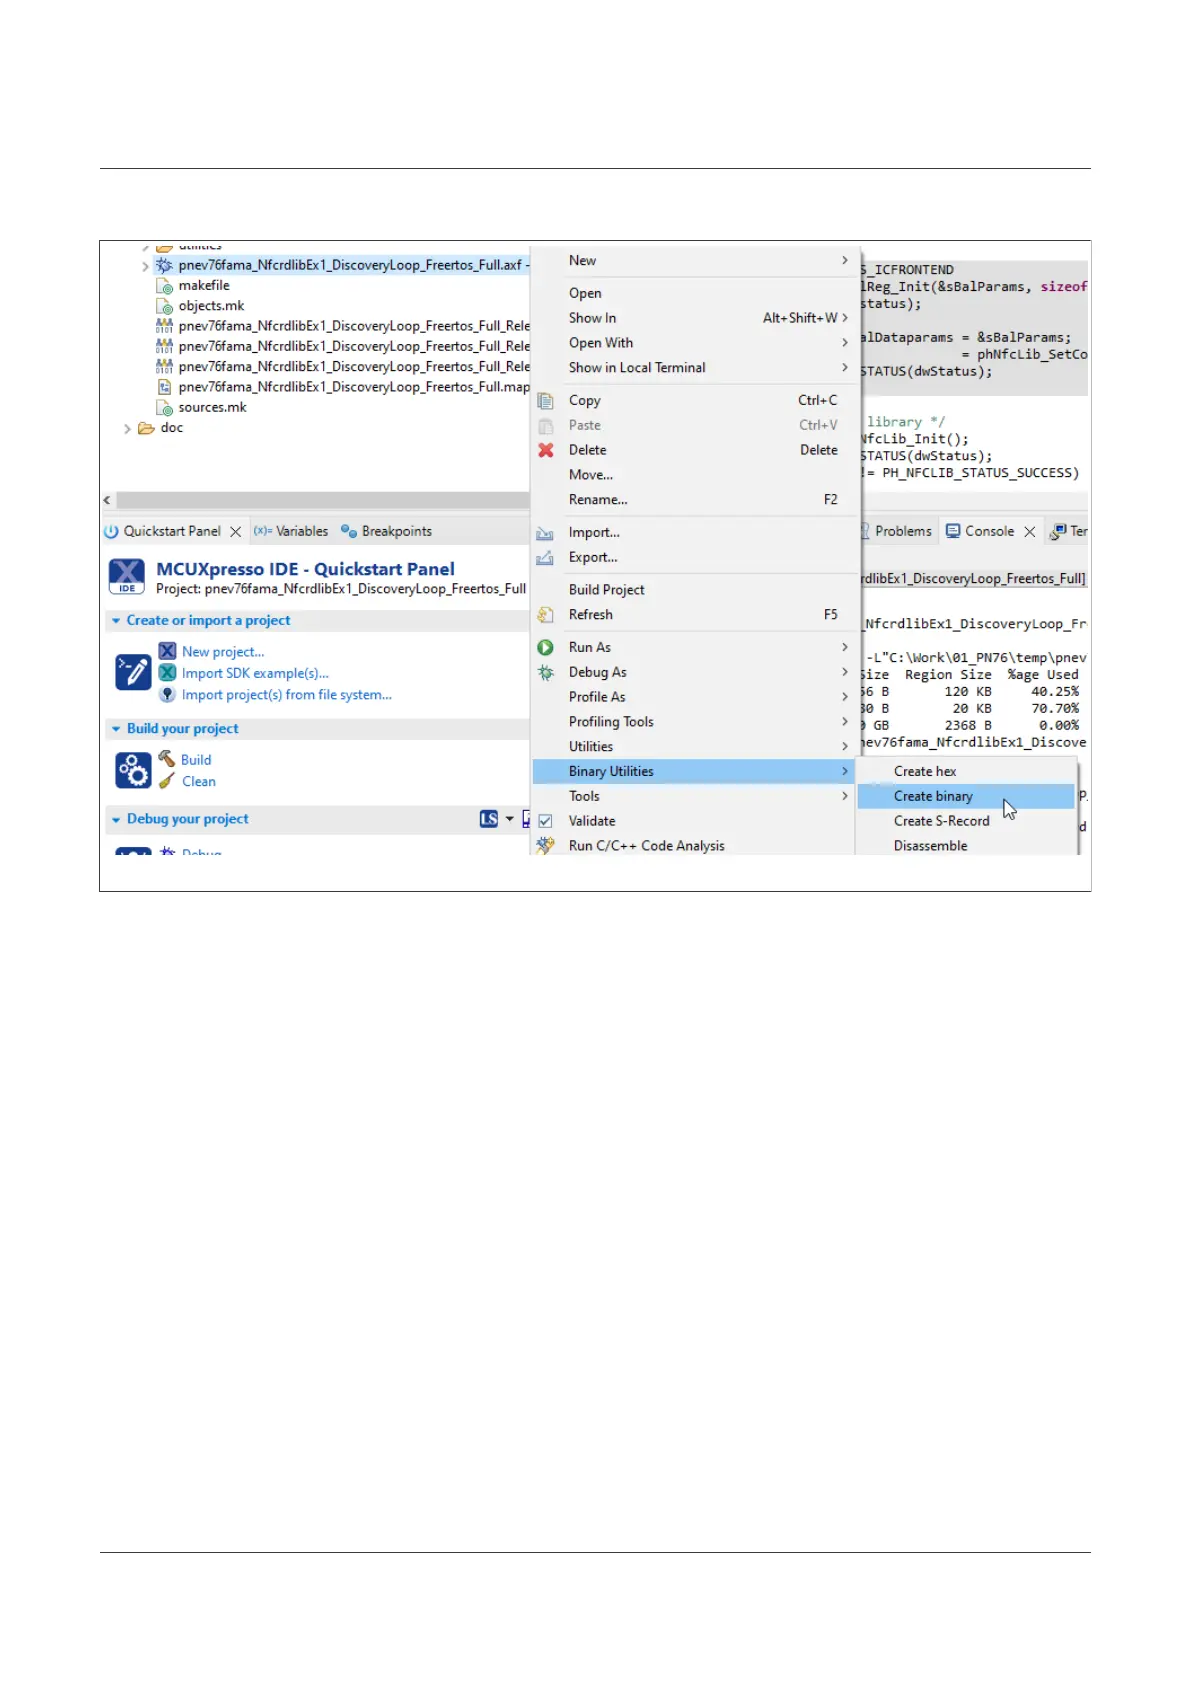This screenshot has width=1191, height=1684.
Task: Click the Import SDK example(s)... link
Action: [255, 674]
